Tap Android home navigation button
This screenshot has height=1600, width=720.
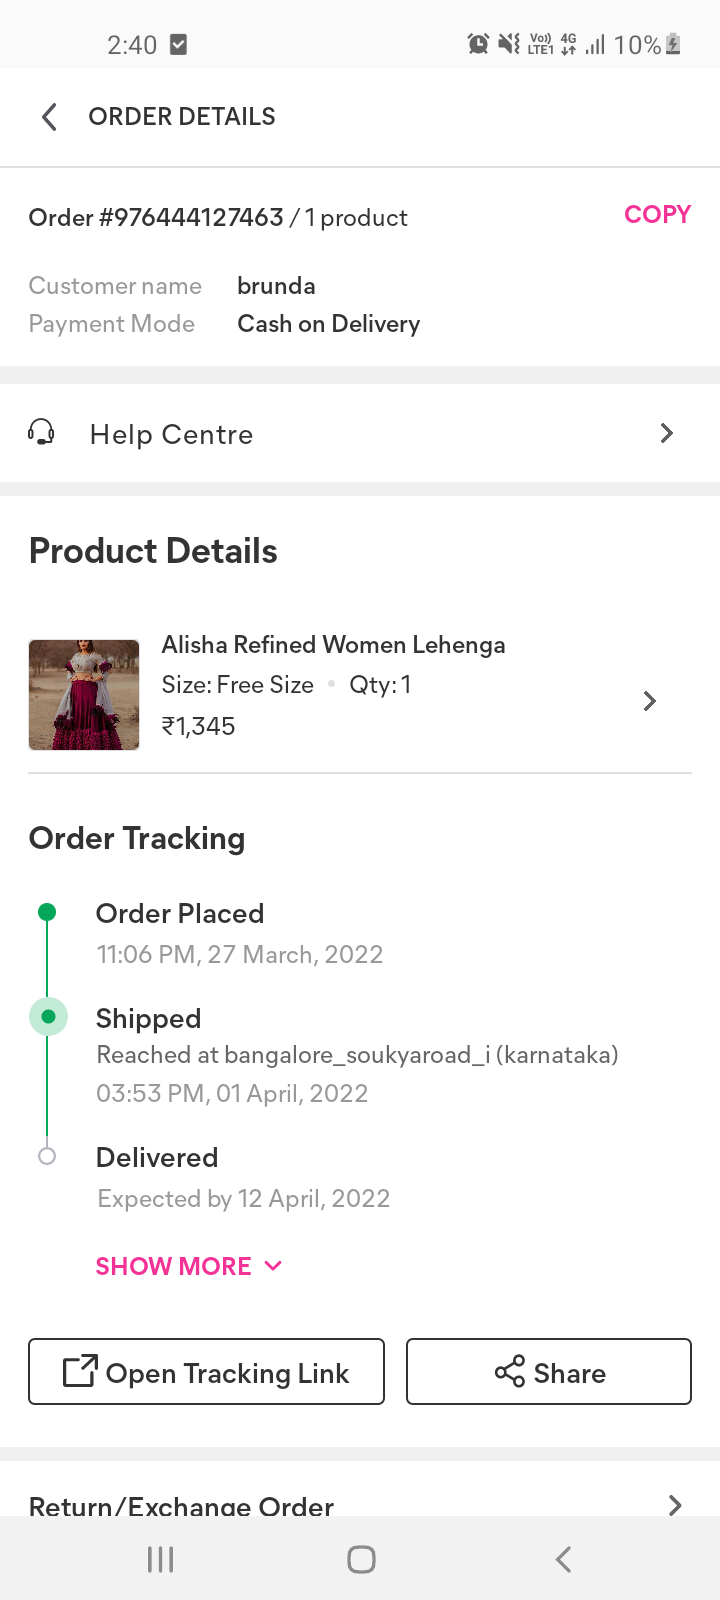pos(361,1559)
